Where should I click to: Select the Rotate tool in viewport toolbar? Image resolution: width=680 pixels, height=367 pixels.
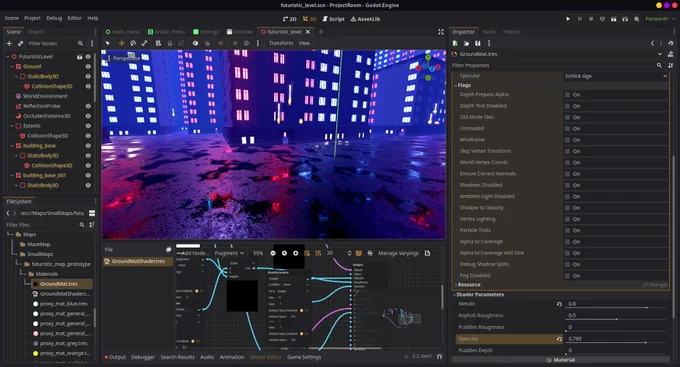133,43
